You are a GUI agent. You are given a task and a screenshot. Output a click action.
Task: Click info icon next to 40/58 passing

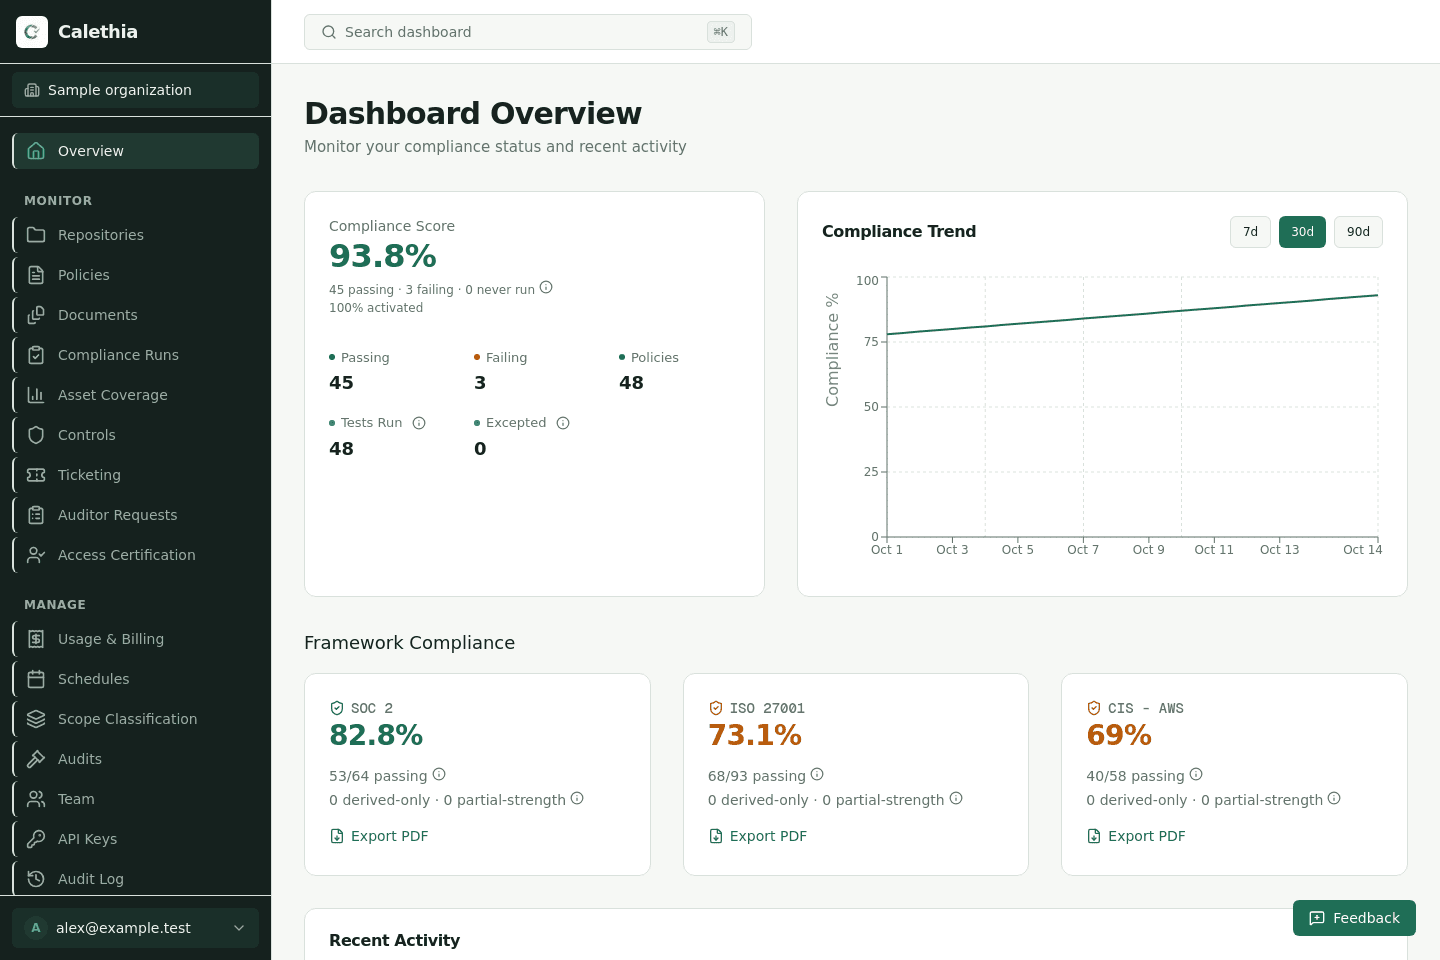pos(1196,774)
